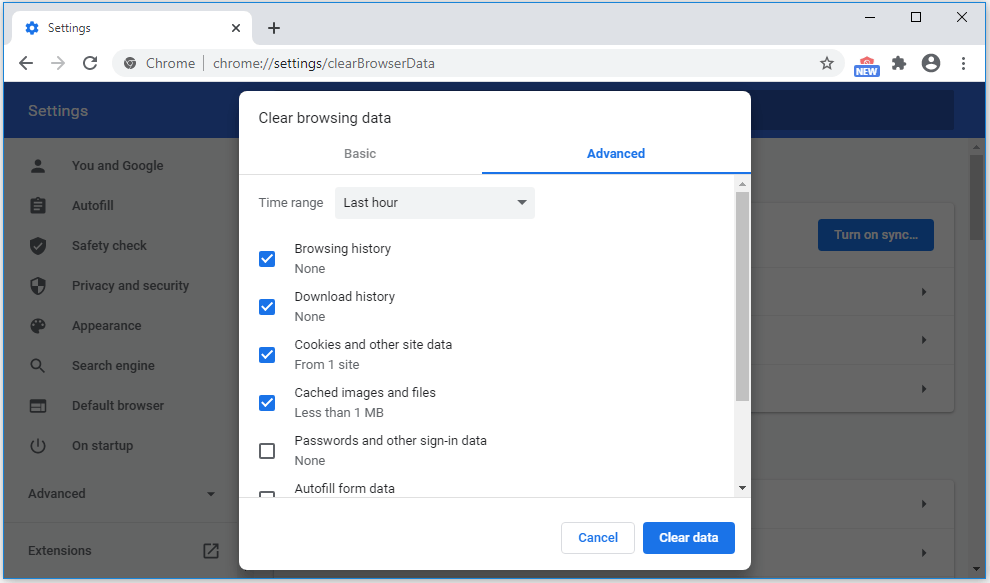Click the Clear data button

[x=688, y=538]
